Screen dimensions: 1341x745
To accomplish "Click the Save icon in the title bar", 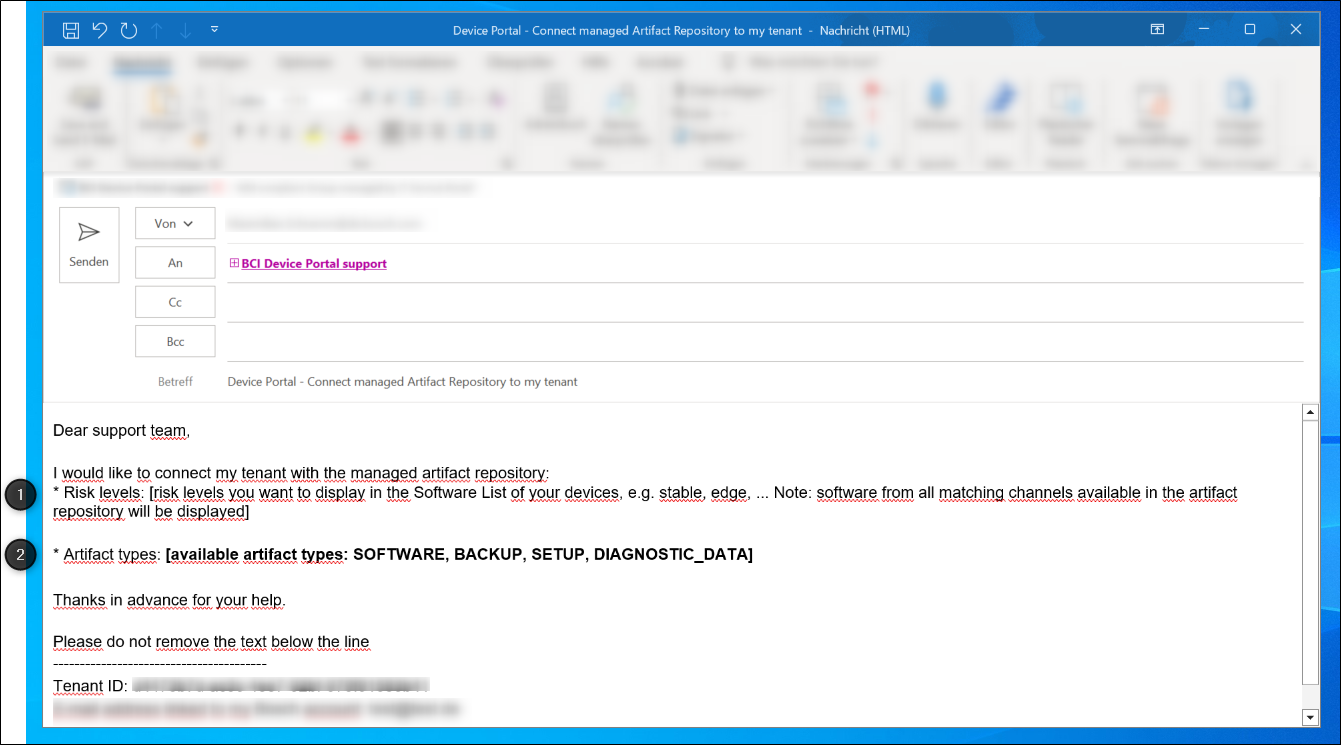I will point(71,30).
